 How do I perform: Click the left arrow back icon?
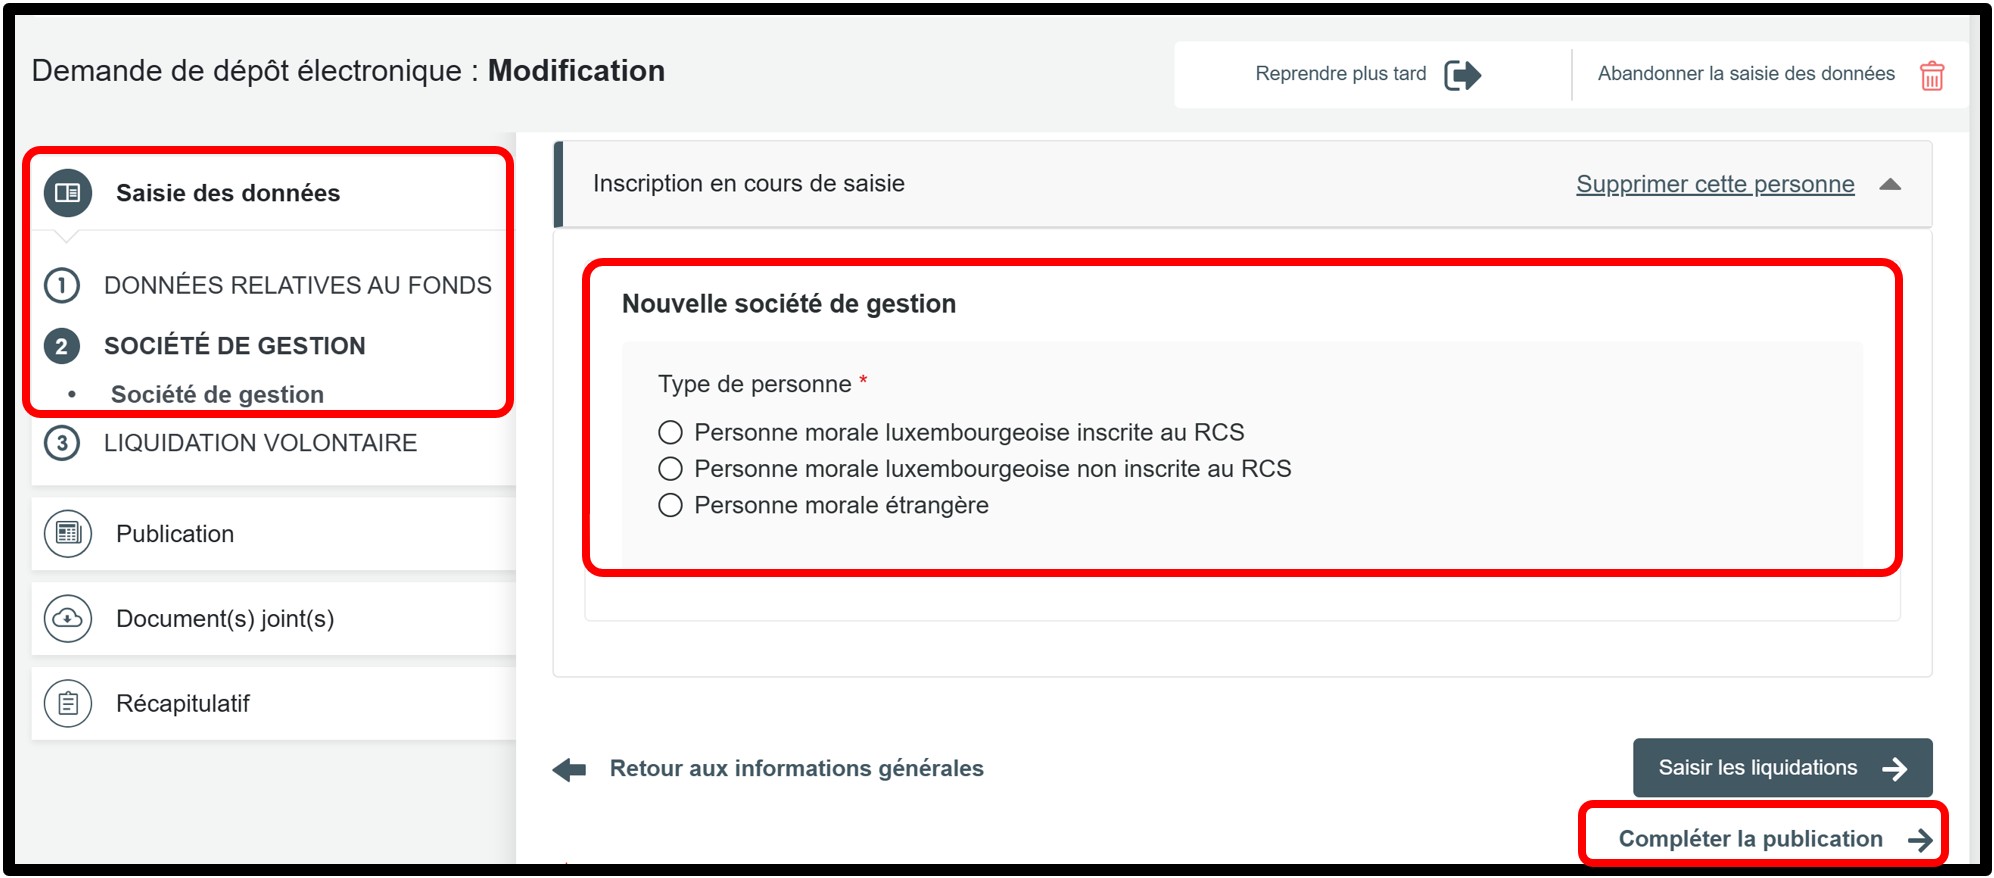pyautogui.click(x=570, y=769)
